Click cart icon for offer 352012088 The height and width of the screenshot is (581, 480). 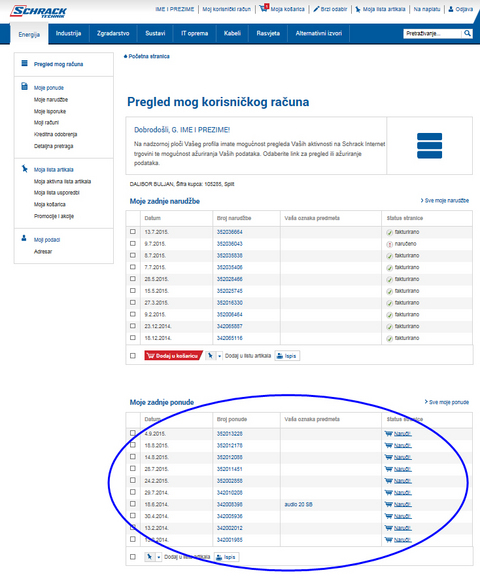click(x=388, y=457)
